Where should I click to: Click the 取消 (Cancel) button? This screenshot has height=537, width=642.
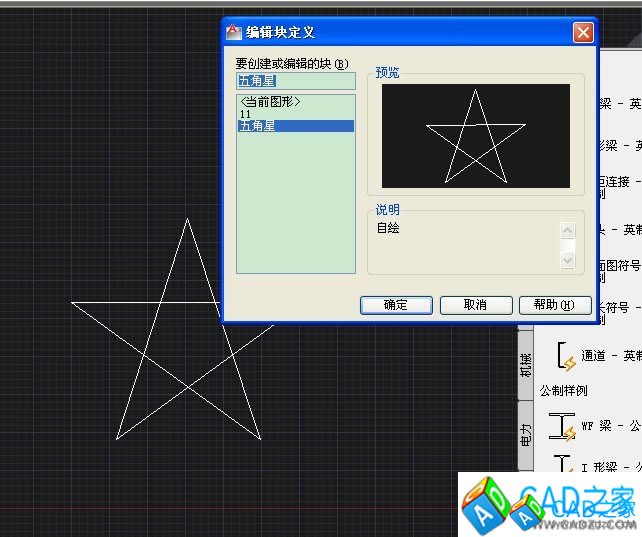[x=475, y=305]
